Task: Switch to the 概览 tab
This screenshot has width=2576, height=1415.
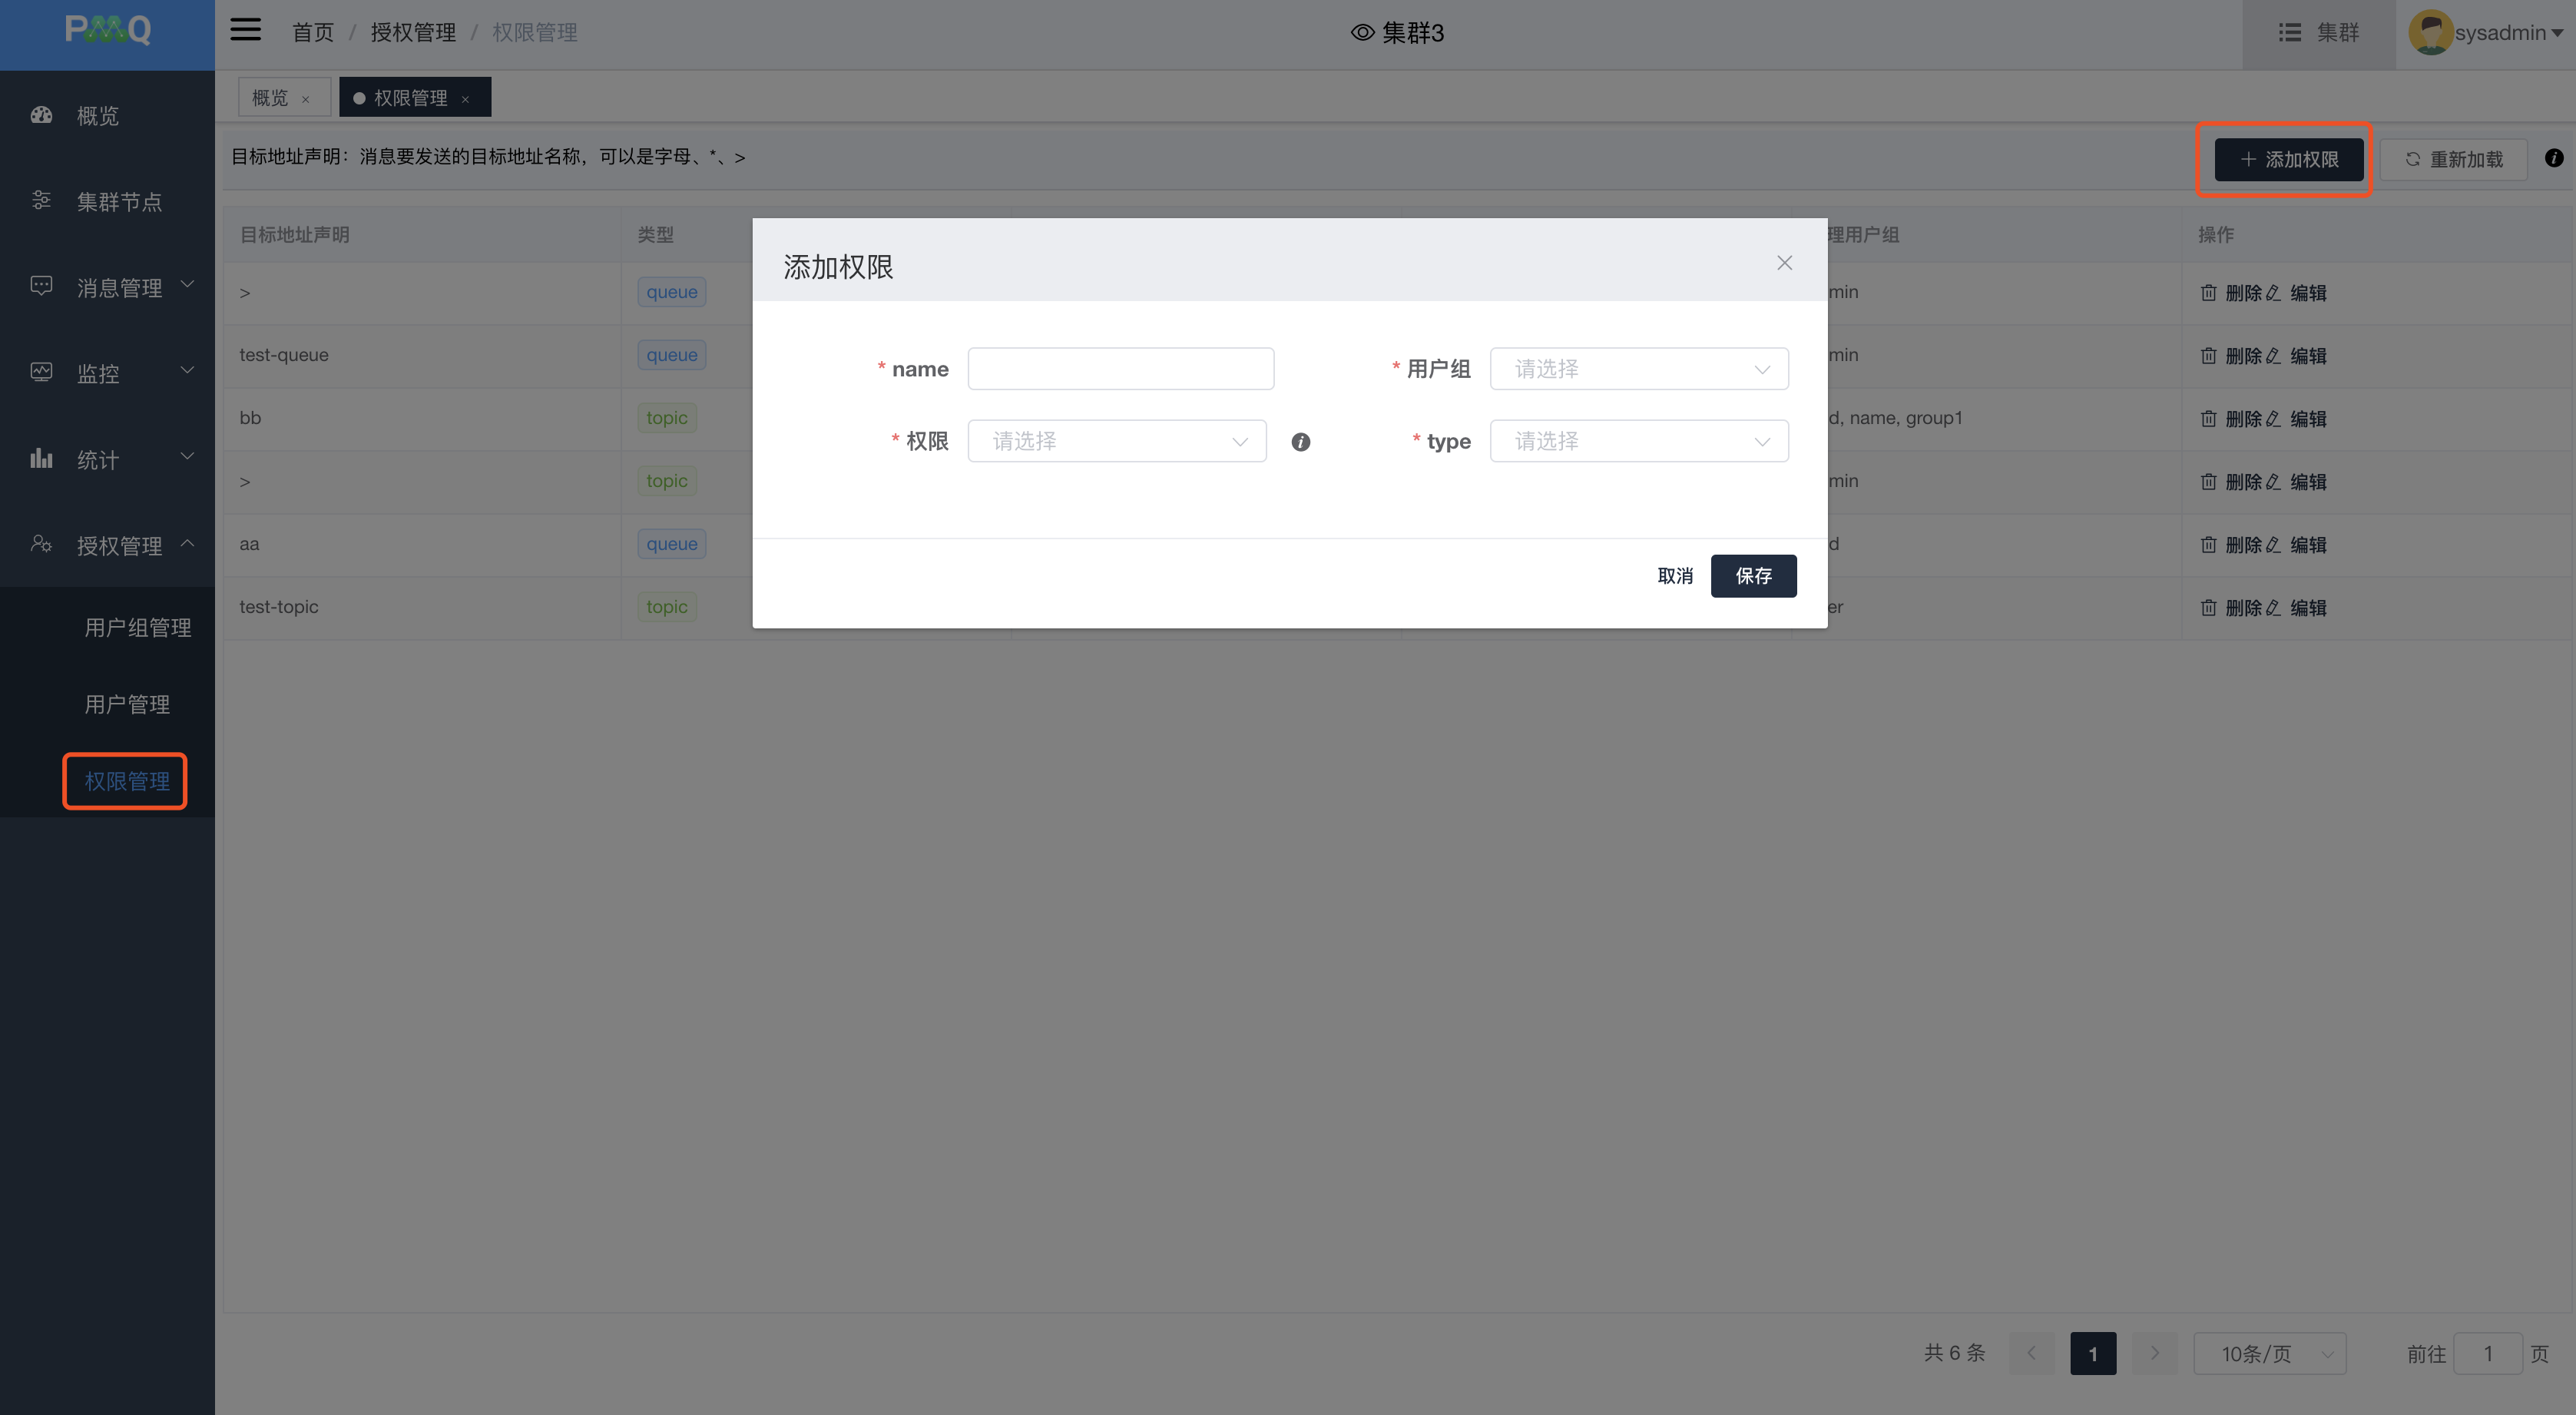Action: coord(270,98)
